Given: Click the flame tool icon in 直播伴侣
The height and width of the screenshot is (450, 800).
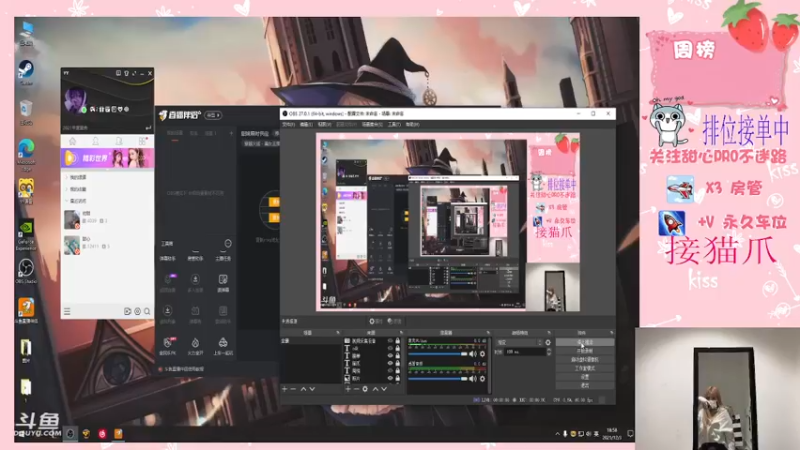Looking at the screenshot, I should (195, 345).
